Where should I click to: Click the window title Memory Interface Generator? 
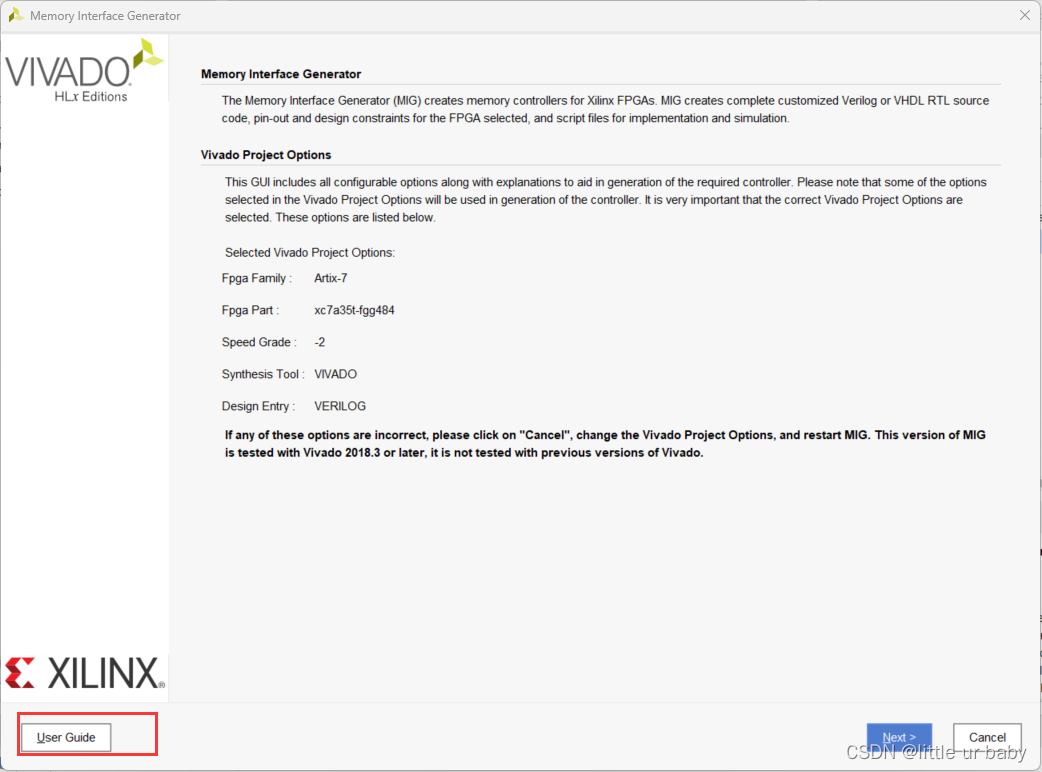coord(105,15)
